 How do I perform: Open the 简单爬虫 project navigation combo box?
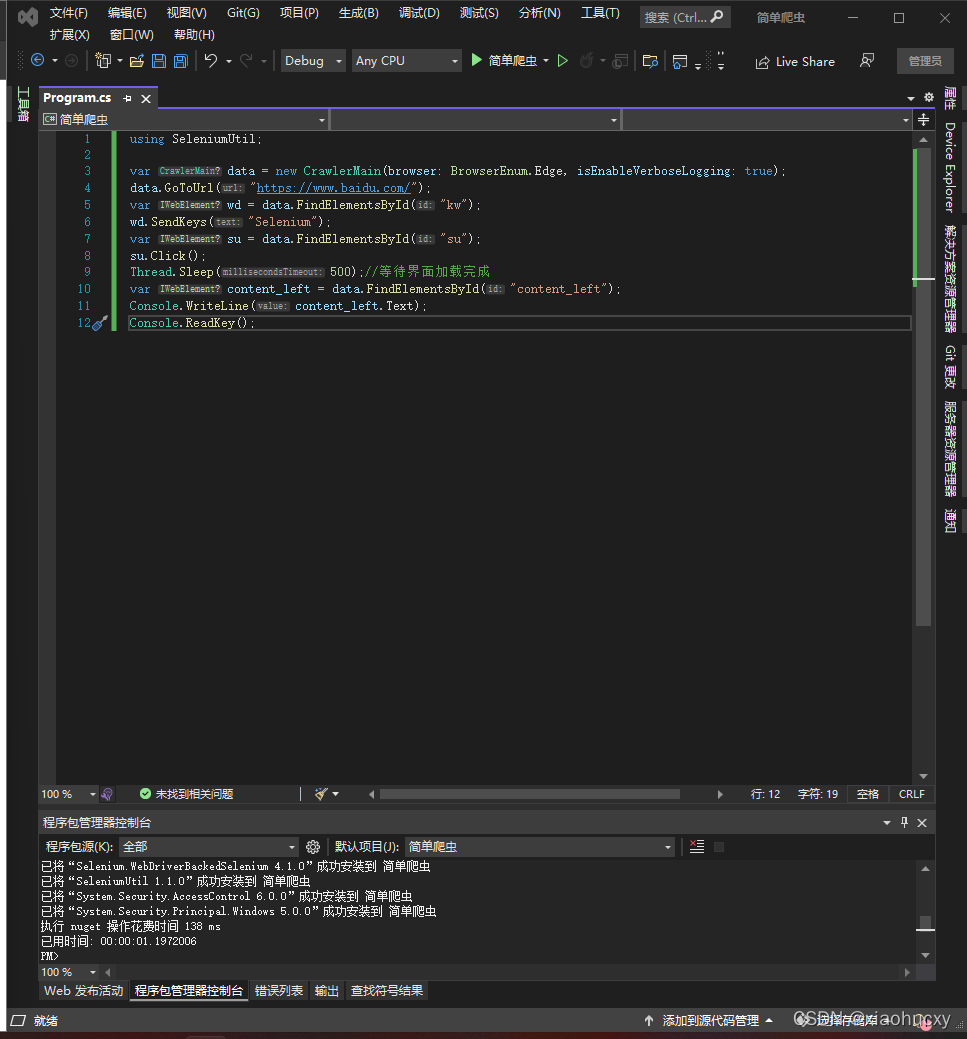[x=184, y=120]
